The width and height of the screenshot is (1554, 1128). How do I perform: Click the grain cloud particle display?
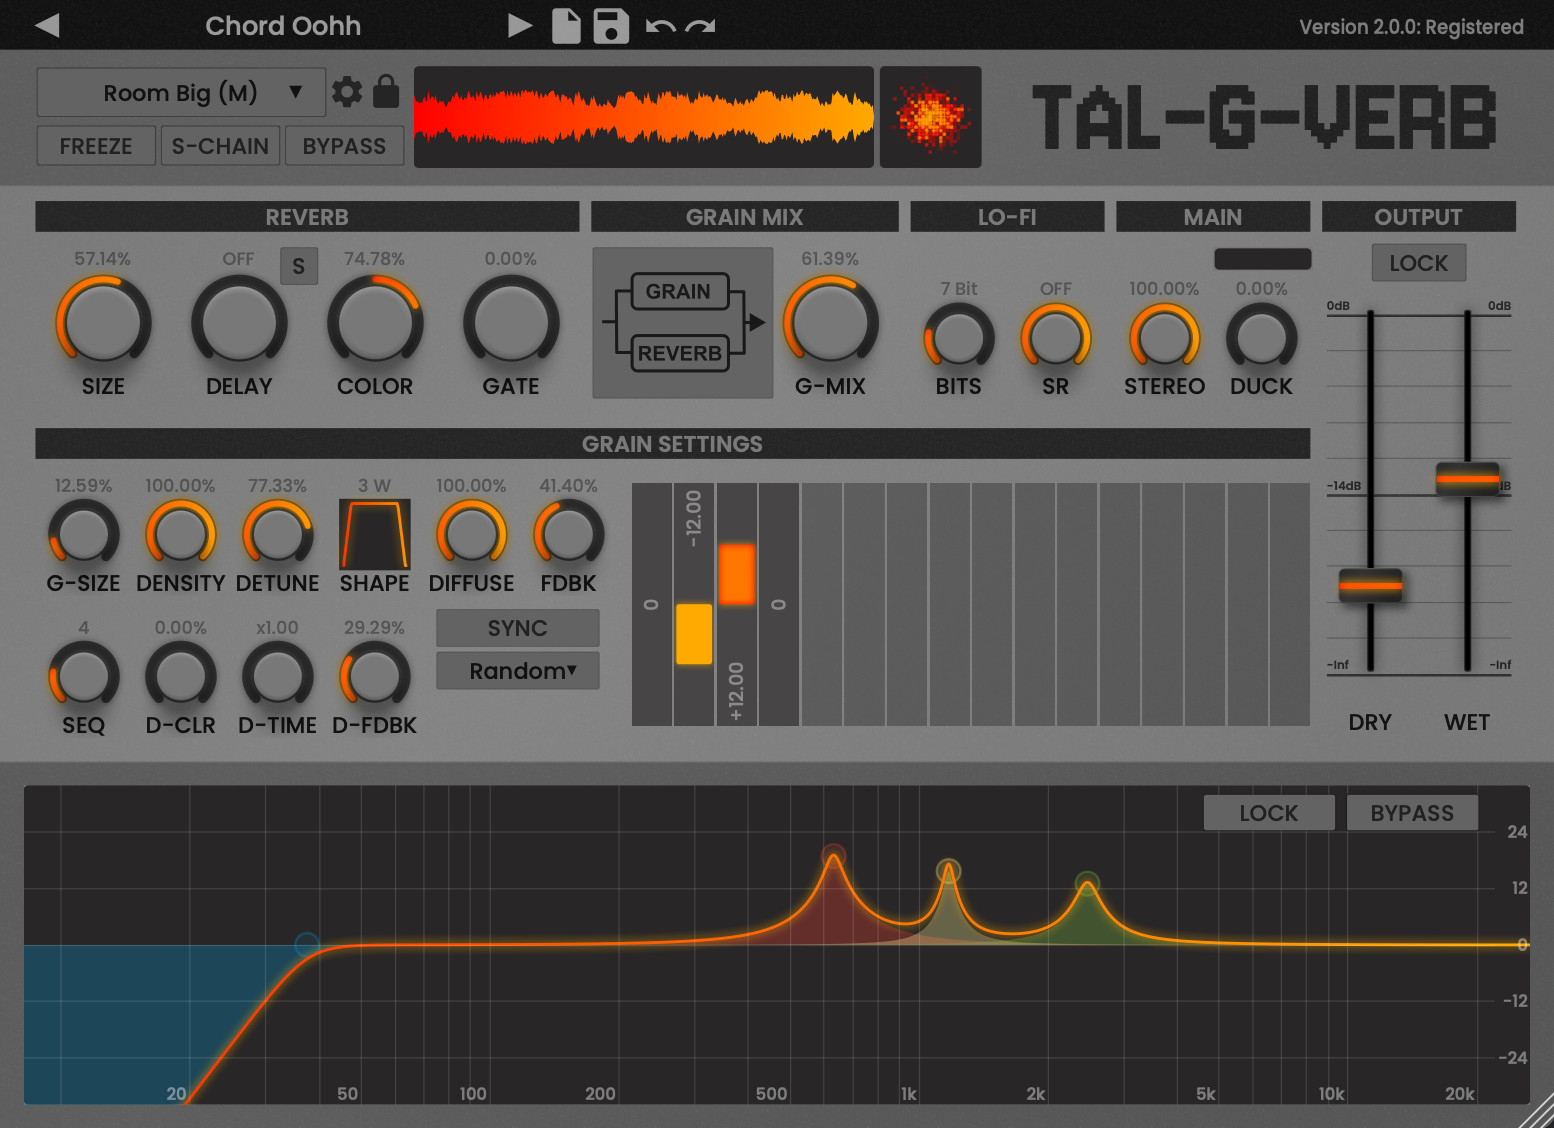(930, 117)
